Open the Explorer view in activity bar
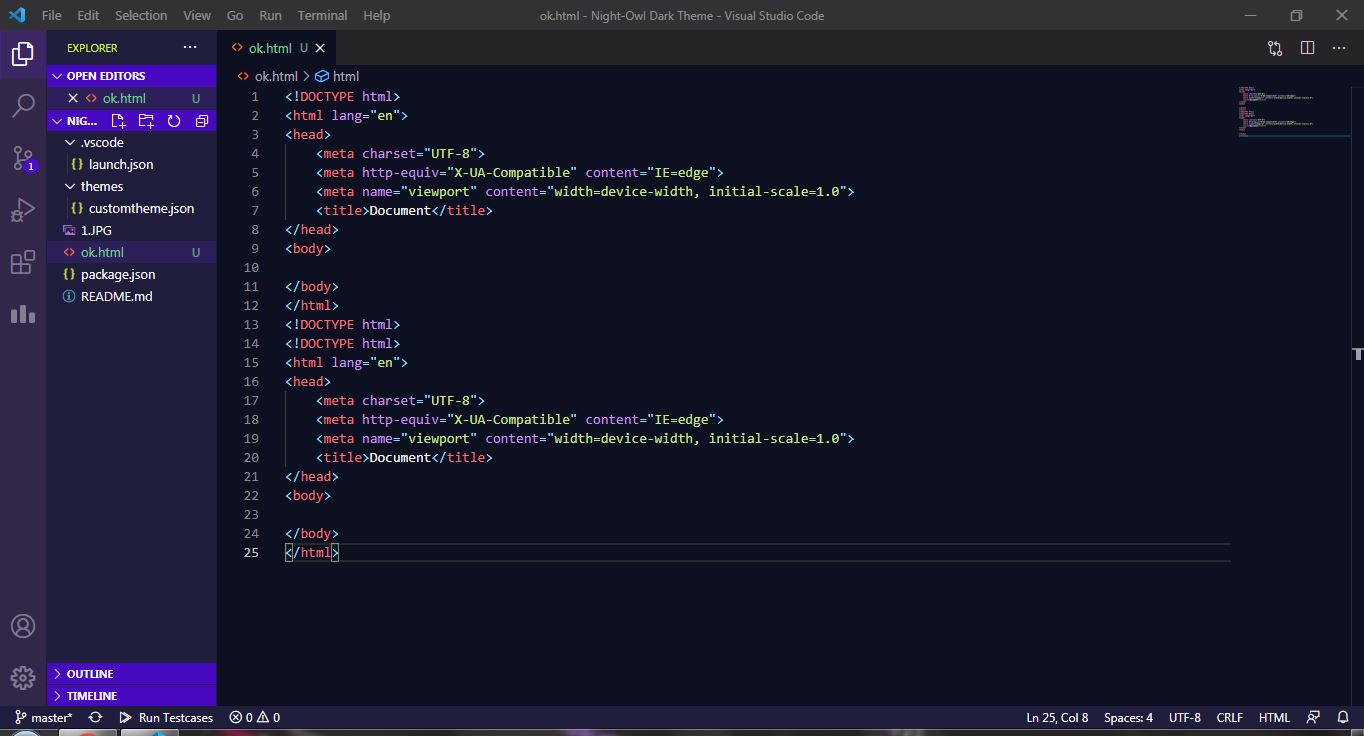This screenshot has height=736, width=1364. click(23, 53)
